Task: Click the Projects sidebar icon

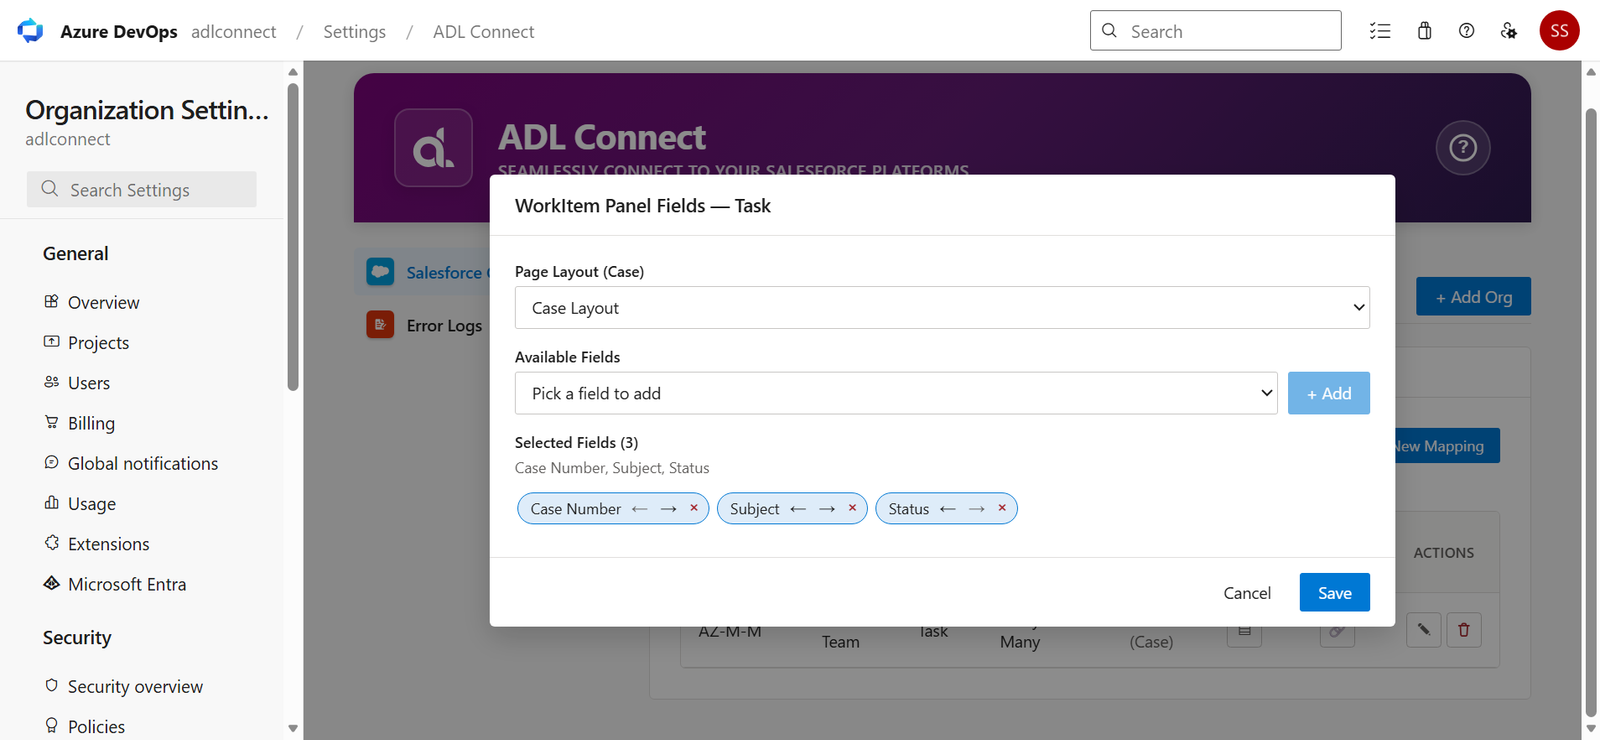Action: (x=51, y=341)
